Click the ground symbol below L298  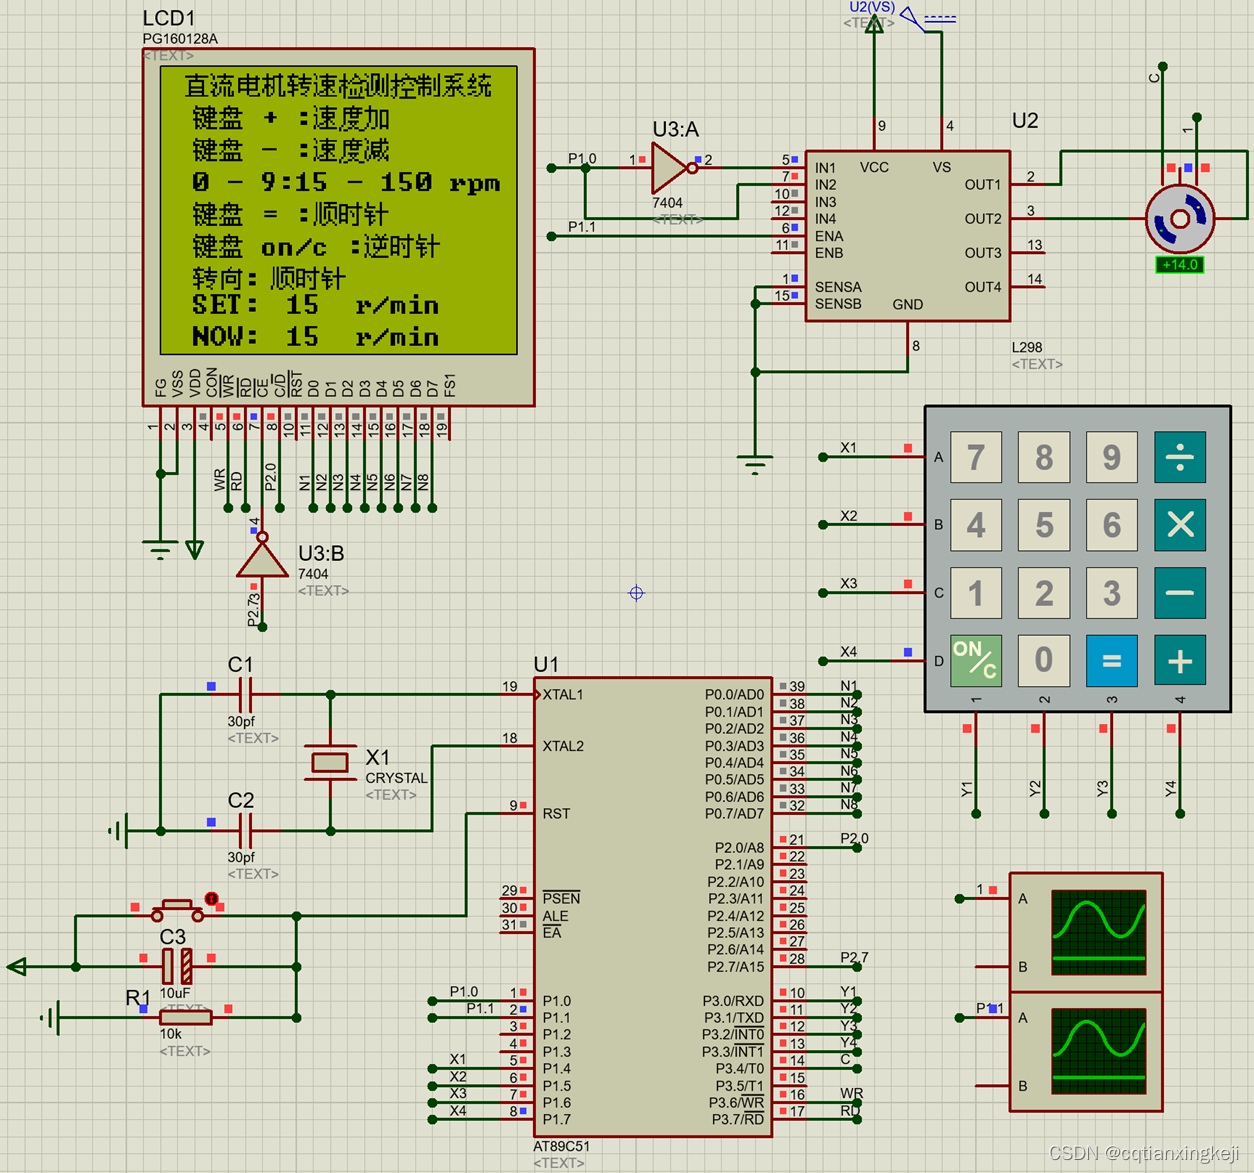pyautogui.click(x=755, y=464)
